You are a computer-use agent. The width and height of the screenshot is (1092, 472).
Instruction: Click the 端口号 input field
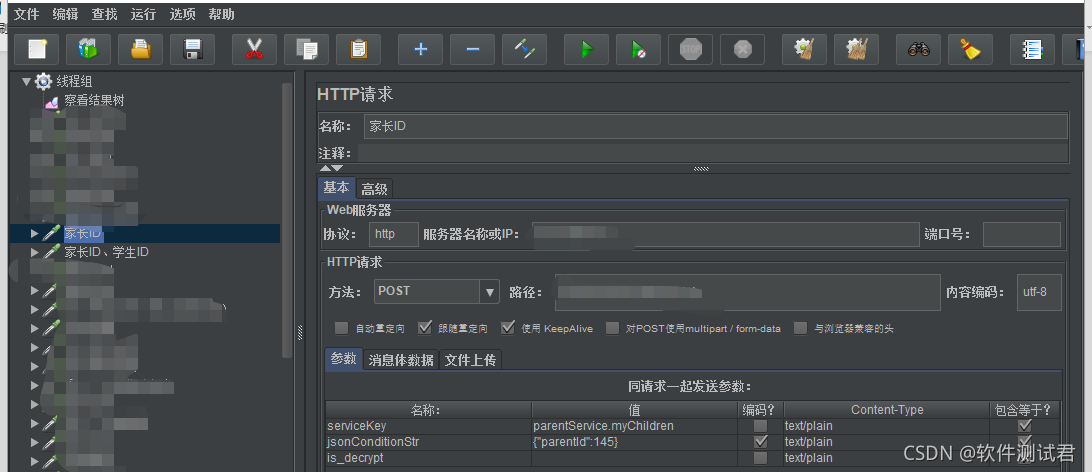click(1022, 235)
